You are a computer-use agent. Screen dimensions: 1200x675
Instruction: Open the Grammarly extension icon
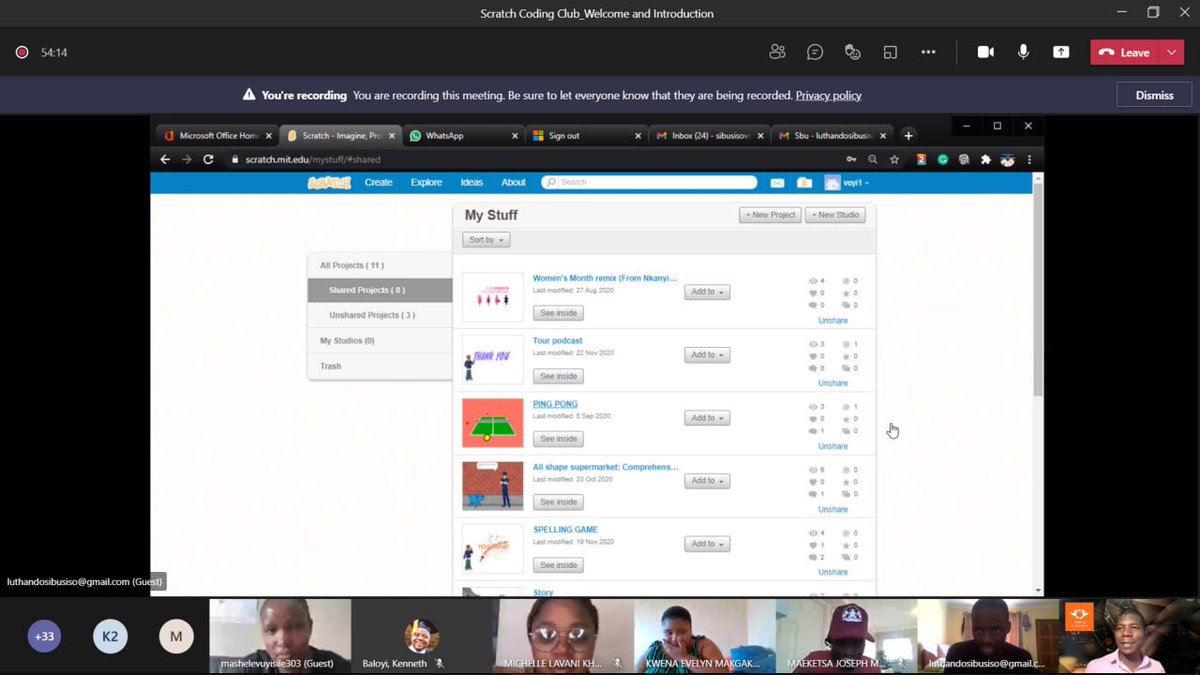click(x=942, y=159)
